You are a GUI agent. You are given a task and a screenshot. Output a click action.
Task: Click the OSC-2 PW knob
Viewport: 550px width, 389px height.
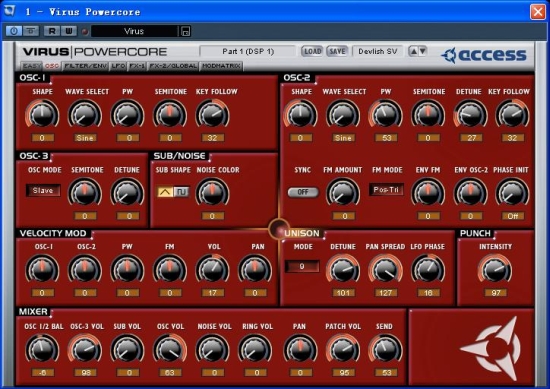[x=385, y=115]
